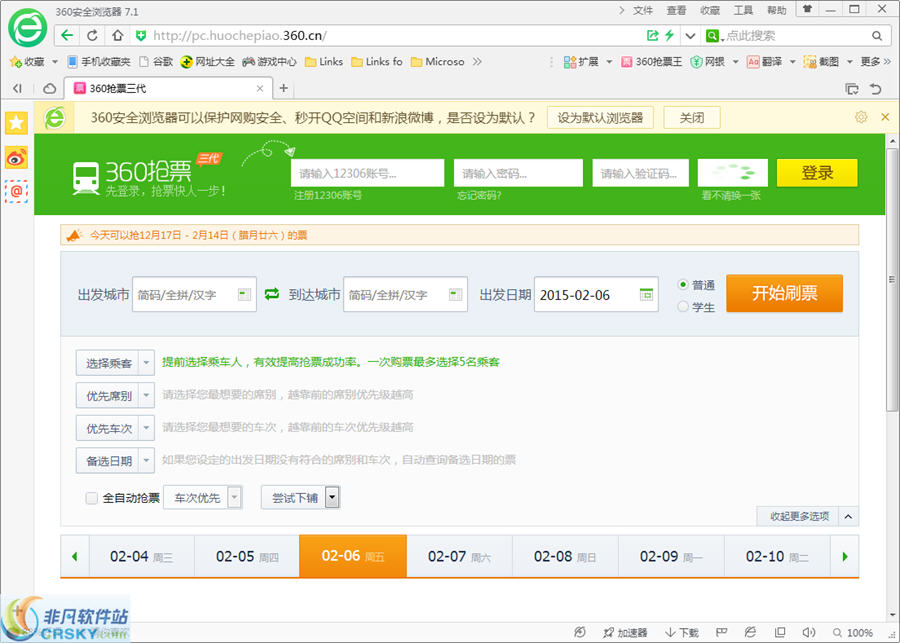Screen dimensions: 900x643
Task: Show next dates with right green arrow
Action: click(x=844, y=556)
